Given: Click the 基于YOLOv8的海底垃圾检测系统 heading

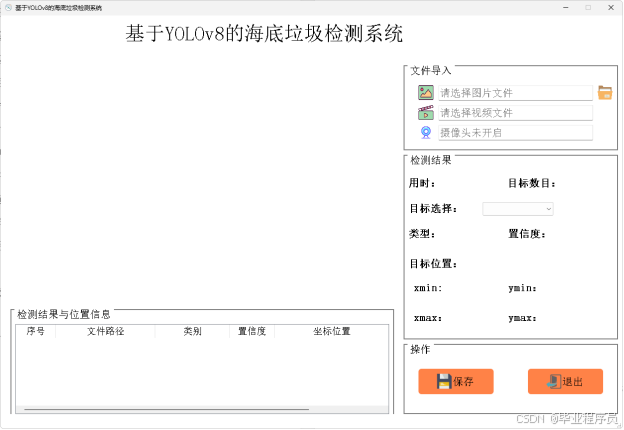Looking at the screenshot, I should click(x=264, y=33).
